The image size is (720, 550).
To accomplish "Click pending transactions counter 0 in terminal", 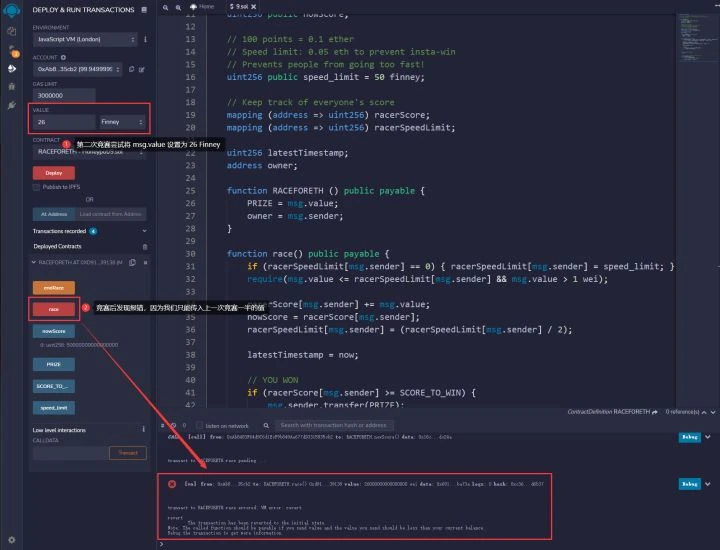I will [x=185, y=426].
